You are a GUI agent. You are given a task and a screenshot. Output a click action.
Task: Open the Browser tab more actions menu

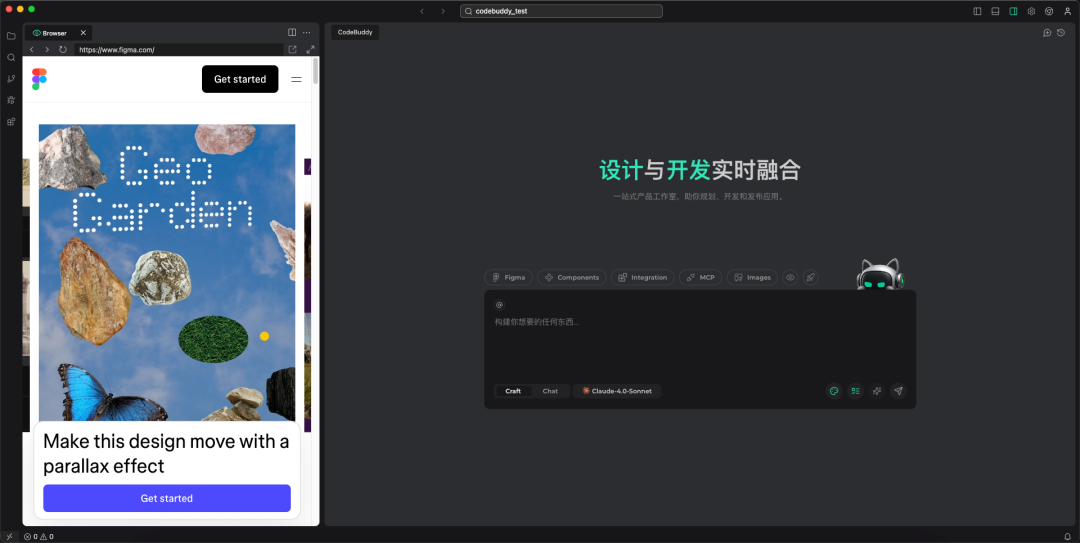[307, 32]
